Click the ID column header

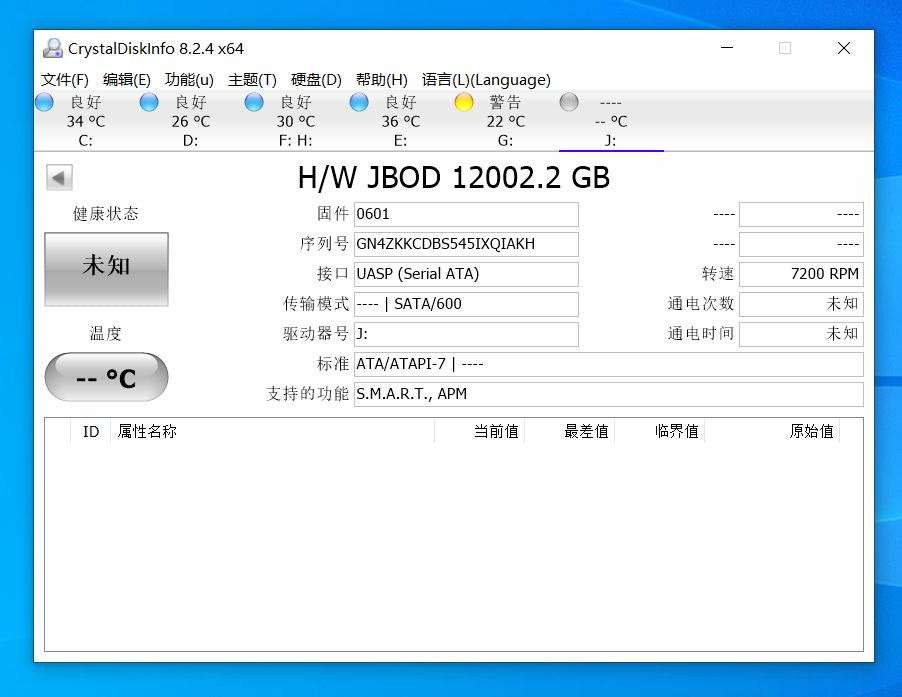click(x=91, y=431)
